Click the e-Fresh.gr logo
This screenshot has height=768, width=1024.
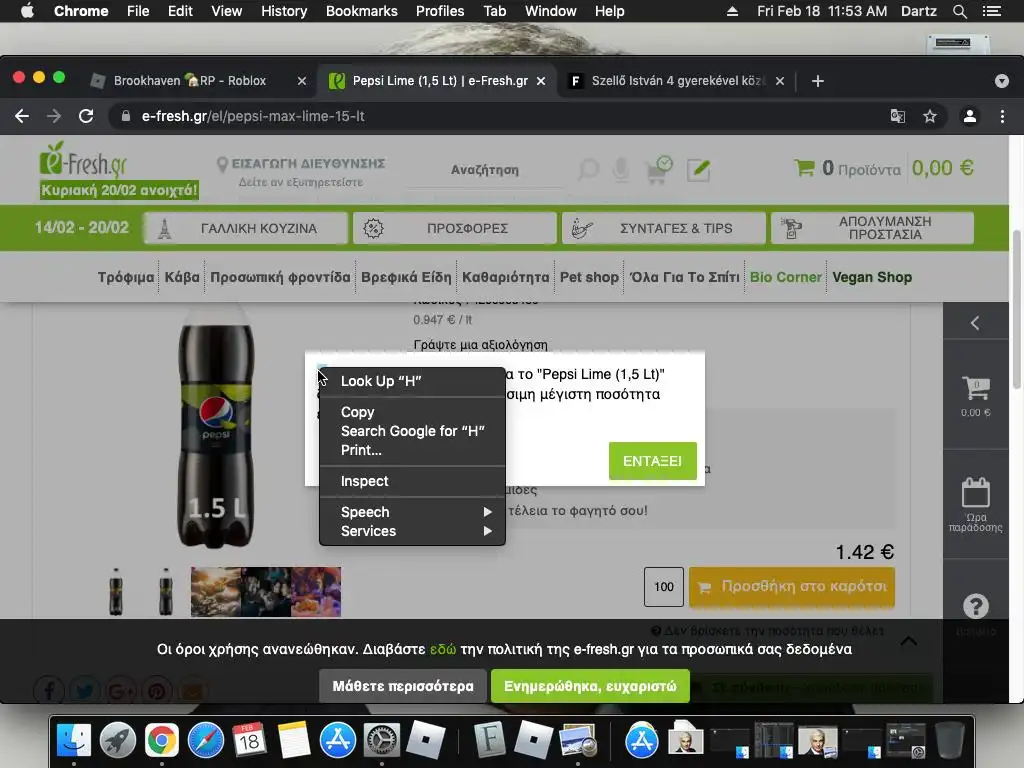point(84,160)
